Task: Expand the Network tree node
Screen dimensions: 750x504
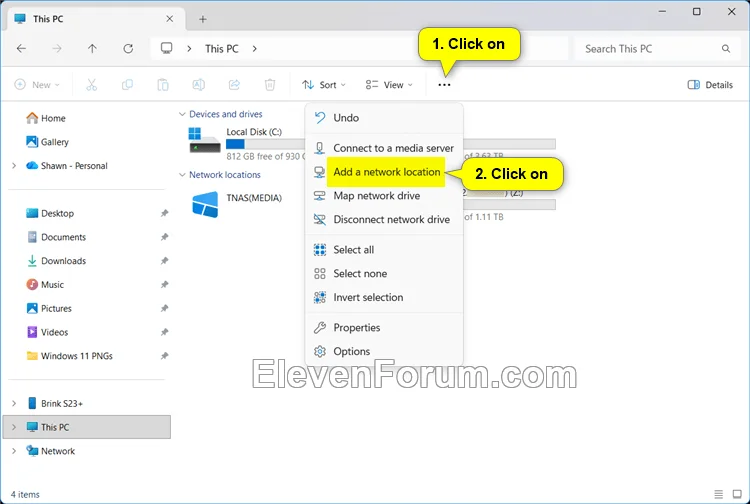Action: 14,451
